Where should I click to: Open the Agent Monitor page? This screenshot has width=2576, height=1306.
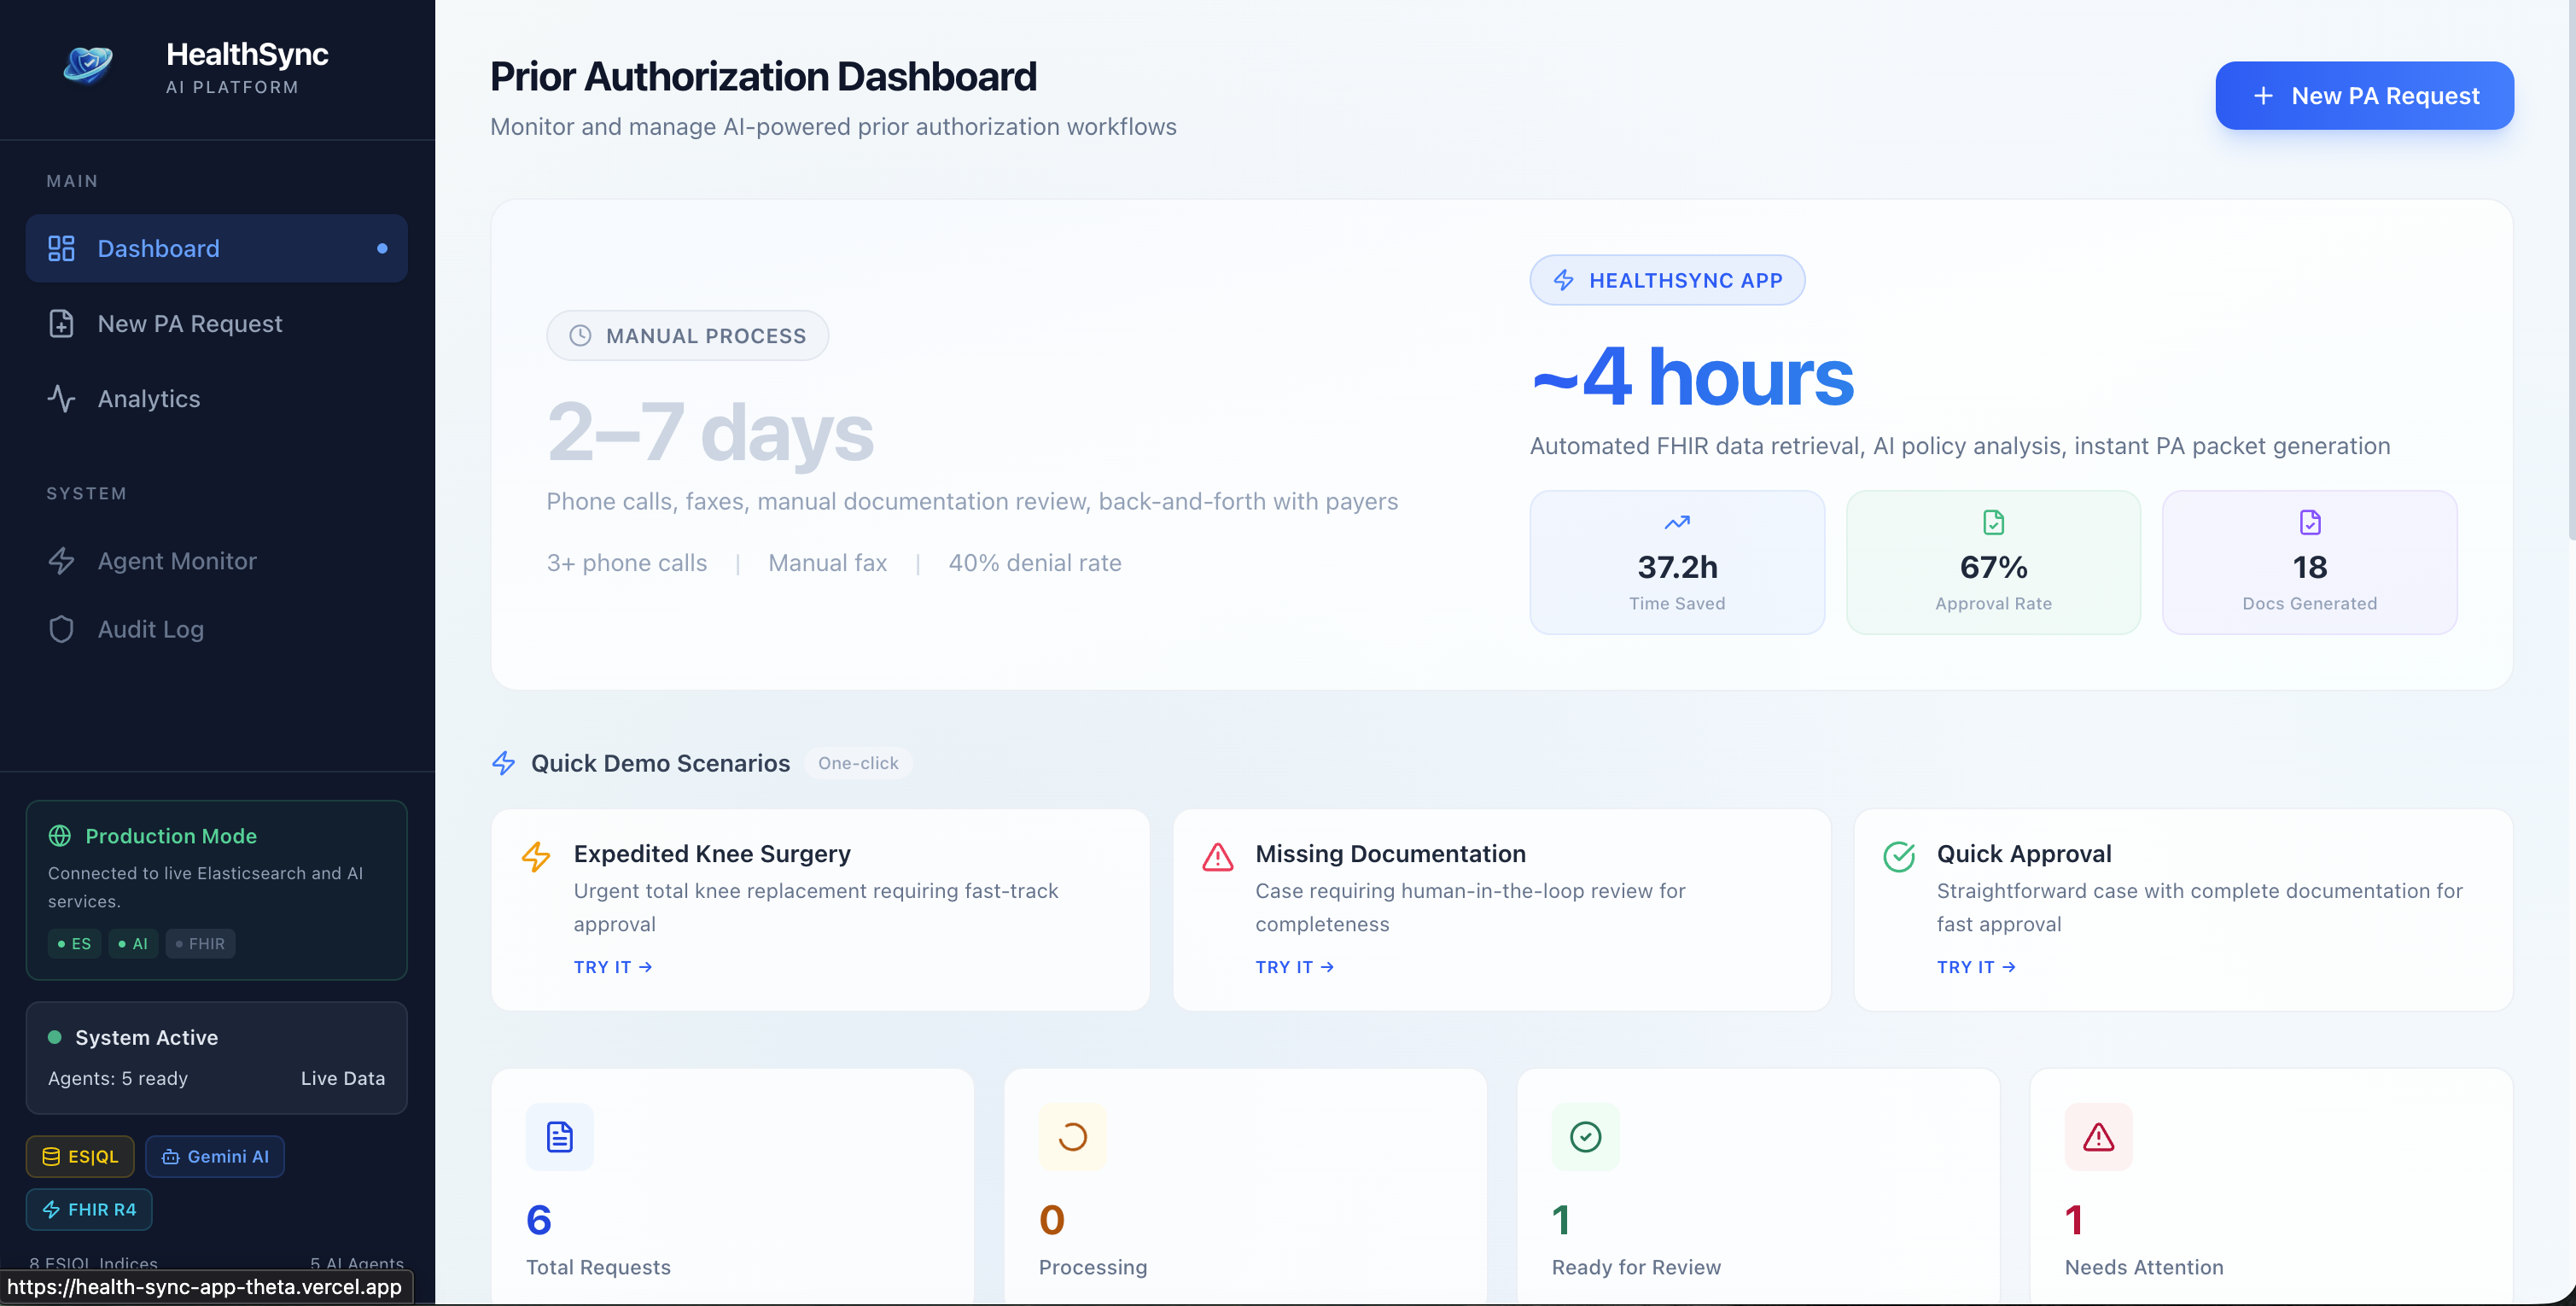click(x=176, y=561)
